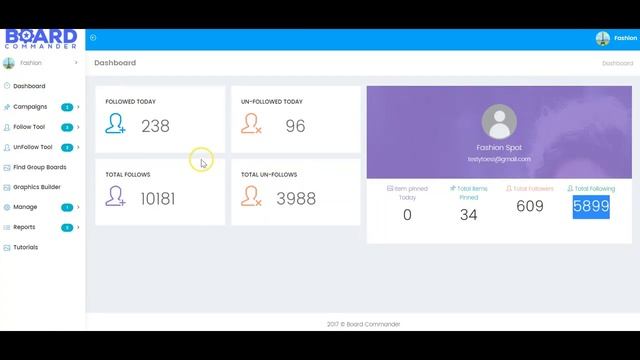Click Item pinned Today value 0
This screenshot has height=360, width=640.
[x=407, y=215]
